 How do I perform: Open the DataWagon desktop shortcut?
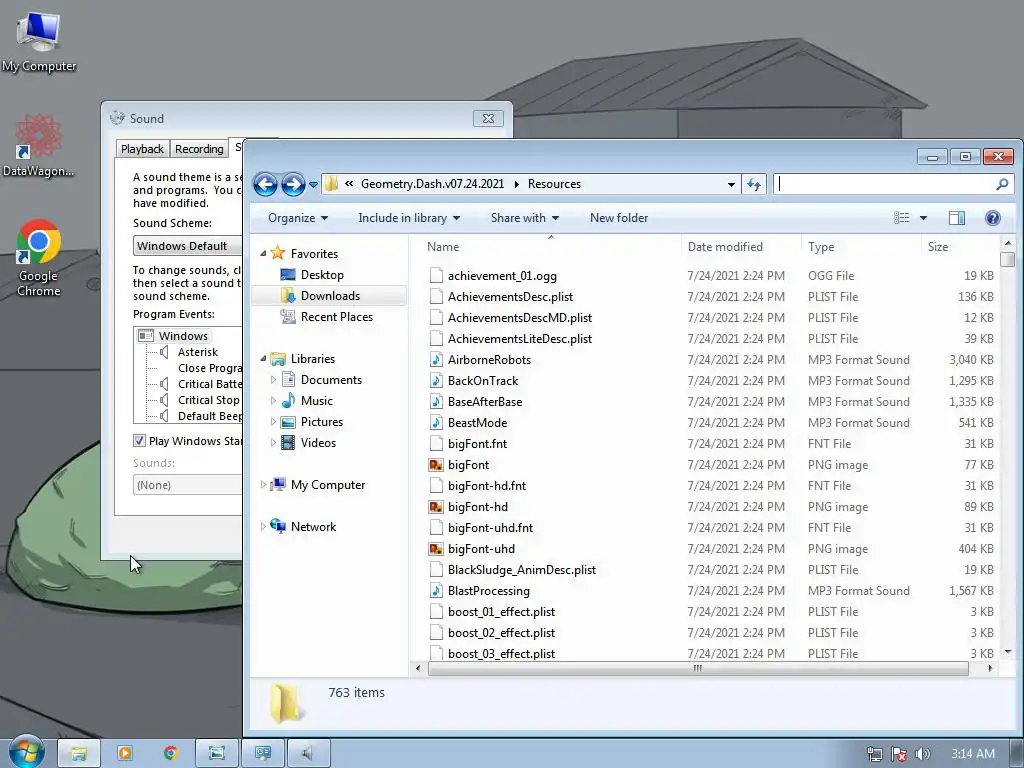click(39, 145)
